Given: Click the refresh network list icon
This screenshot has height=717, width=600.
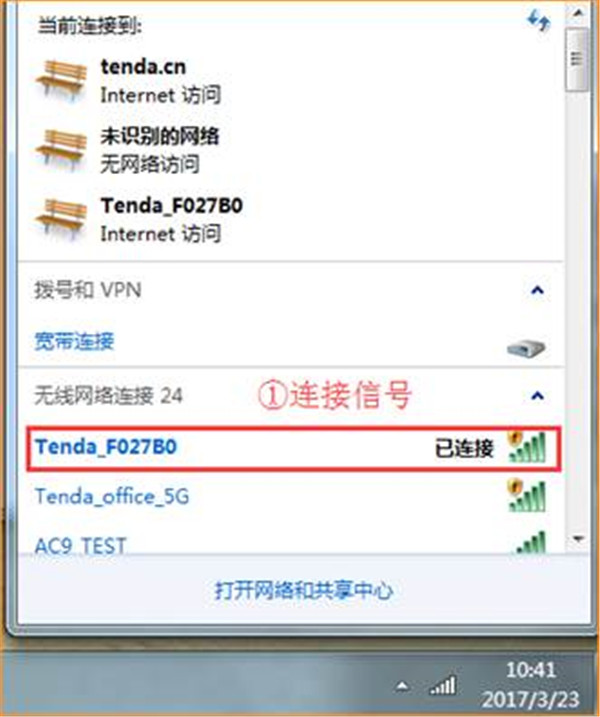Looking at the screenshot, I should point(538,21).
